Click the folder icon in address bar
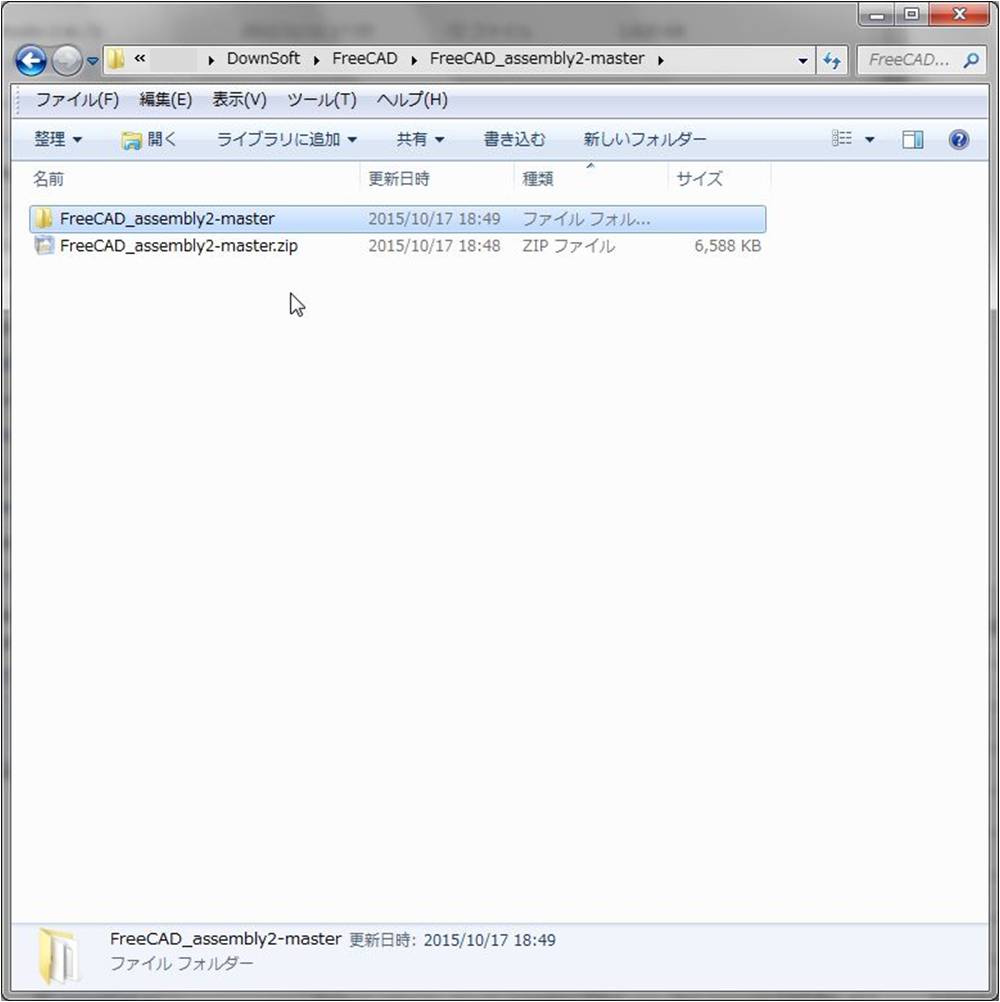Image resolution: width=1000 pixels, height=1002 pixels. click(116, 59)
